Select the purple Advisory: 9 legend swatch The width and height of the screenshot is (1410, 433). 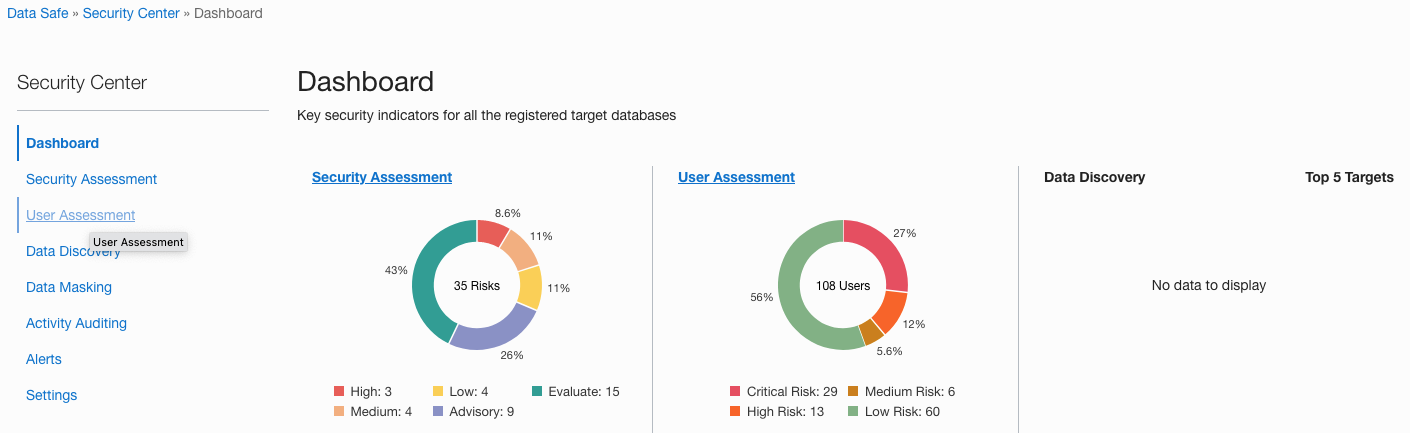coord(439,412)
